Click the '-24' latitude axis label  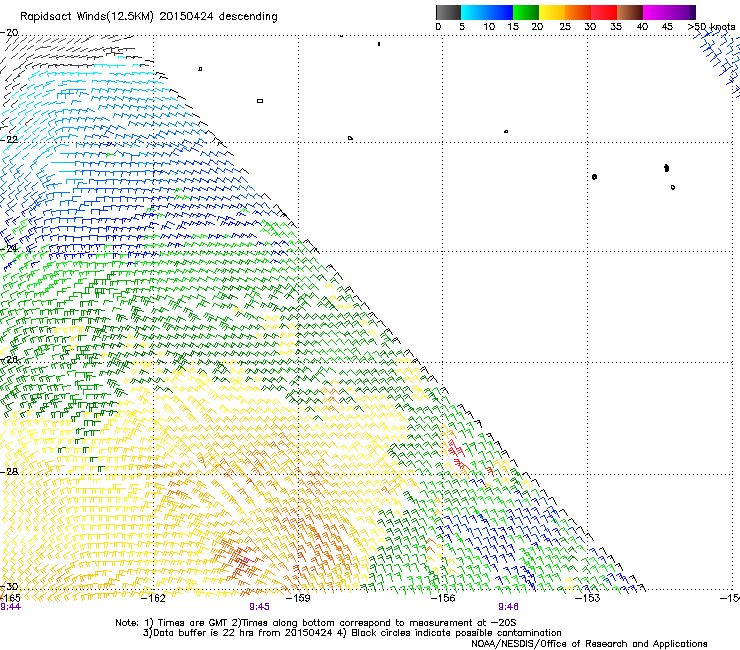(9, 249)
